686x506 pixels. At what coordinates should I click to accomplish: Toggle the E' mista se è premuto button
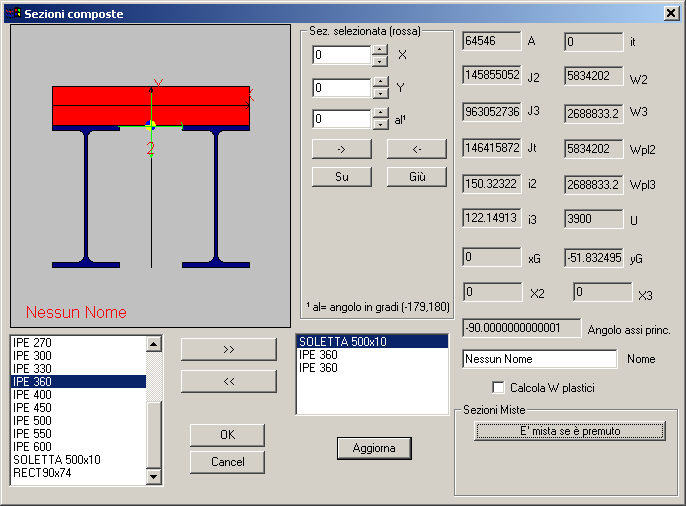pos(570,431)
